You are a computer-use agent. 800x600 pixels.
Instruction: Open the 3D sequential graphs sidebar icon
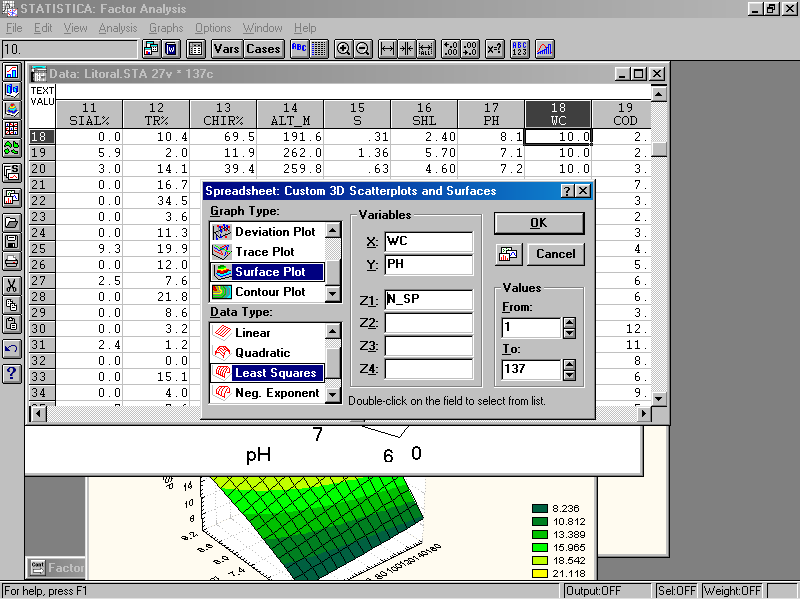tap(12, 91)
